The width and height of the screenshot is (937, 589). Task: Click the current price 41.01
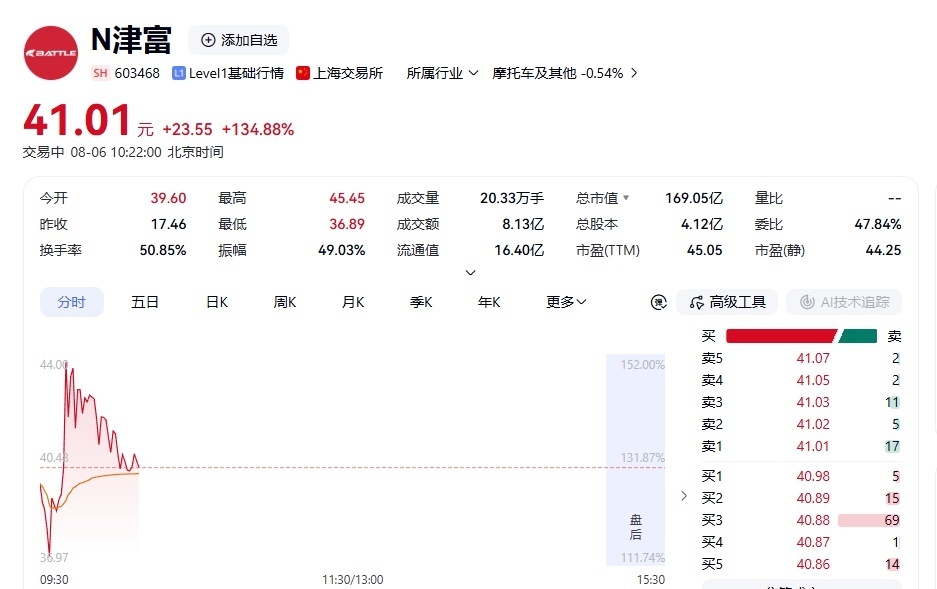(x=77, y=121)
